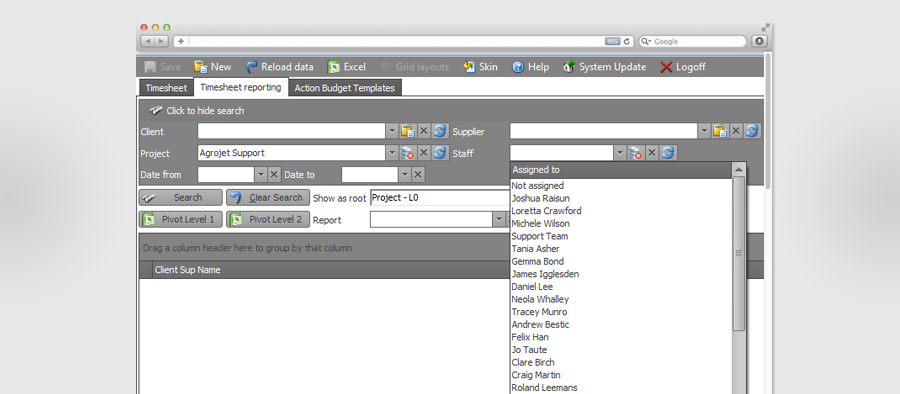Image resolution: width=900 pixels, height=394 pixels.
Task: Clear the Supplier field with its X
Action: pos(736,131)
